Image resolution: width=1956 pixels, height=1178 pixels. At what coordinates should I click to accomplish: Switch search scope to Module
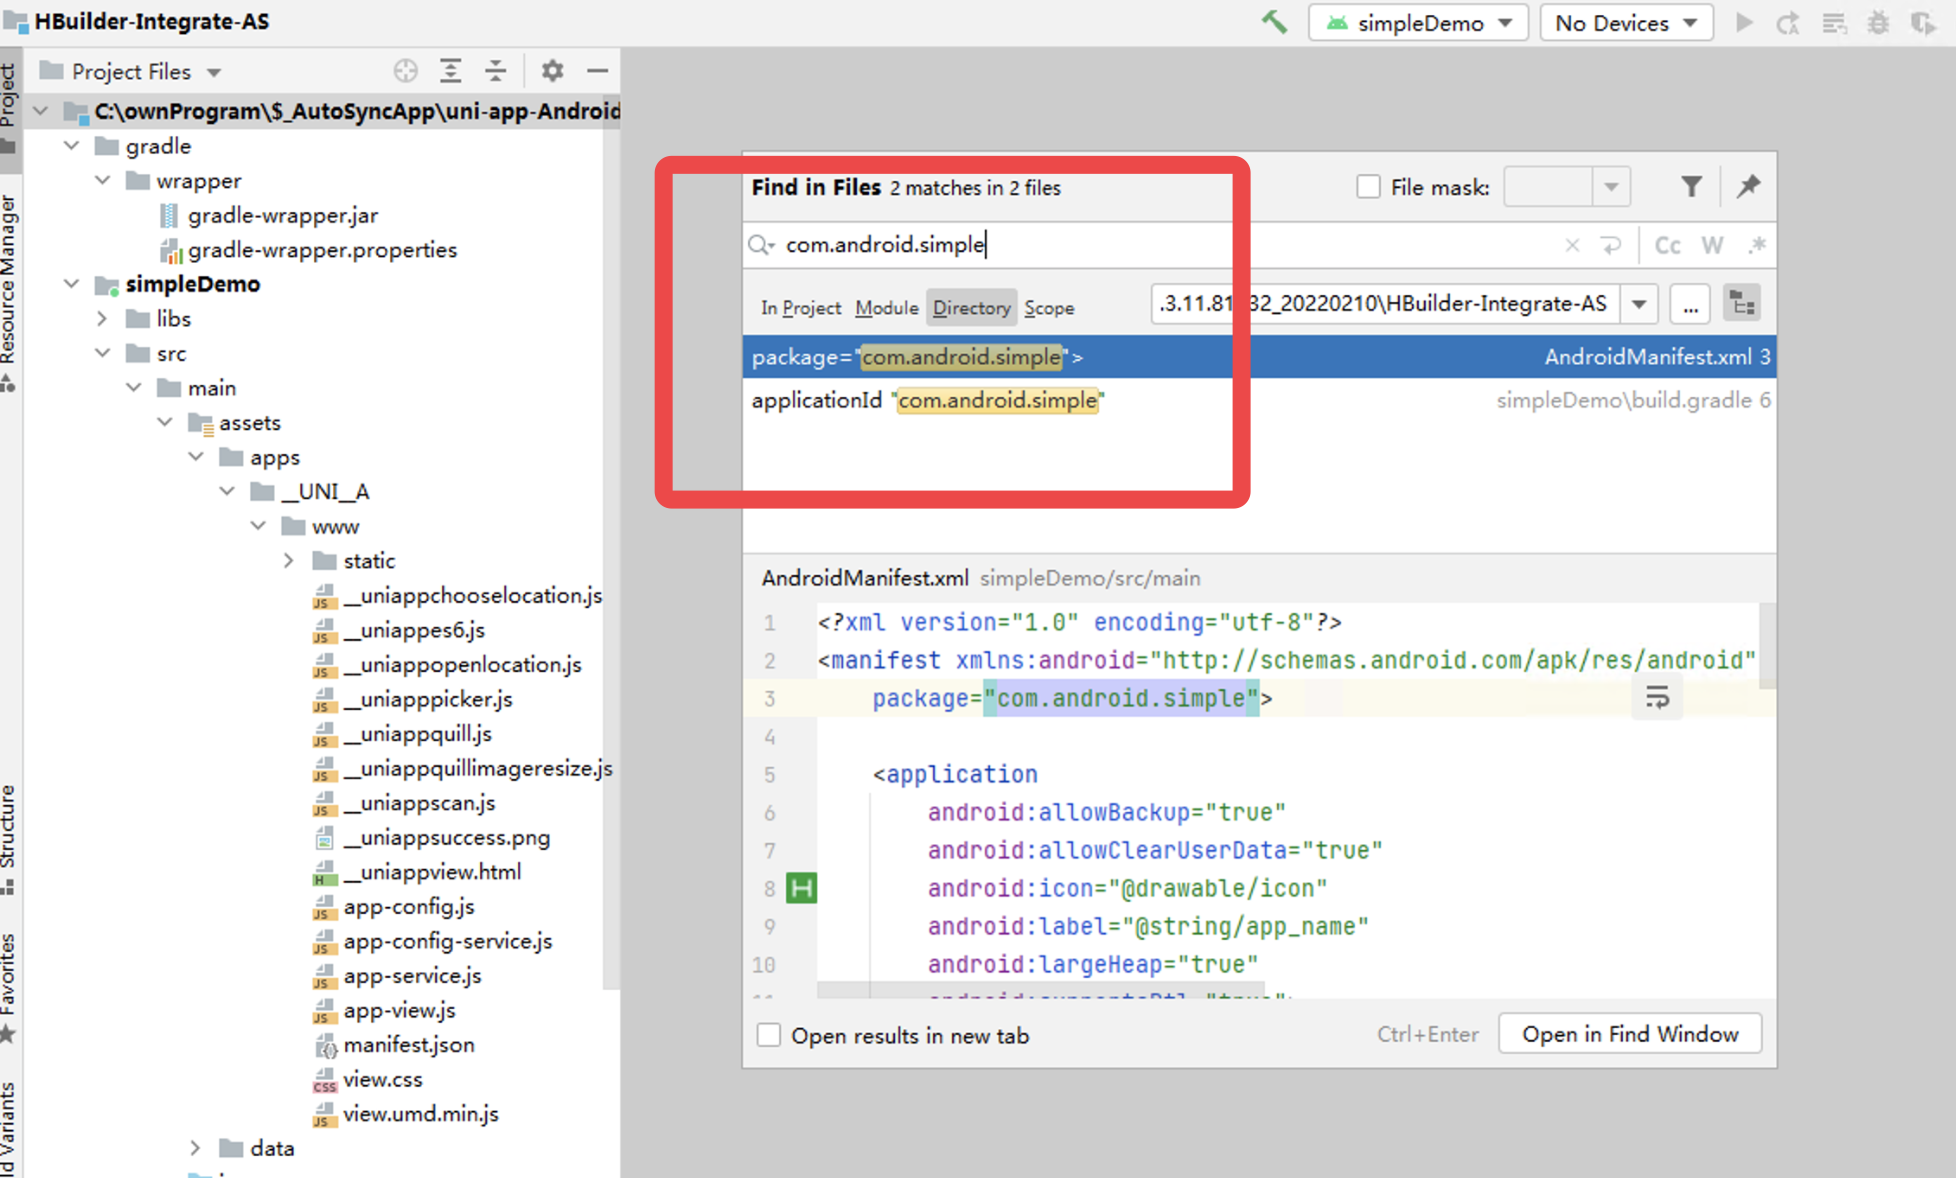pyautogui.click(x=886, y=307)
